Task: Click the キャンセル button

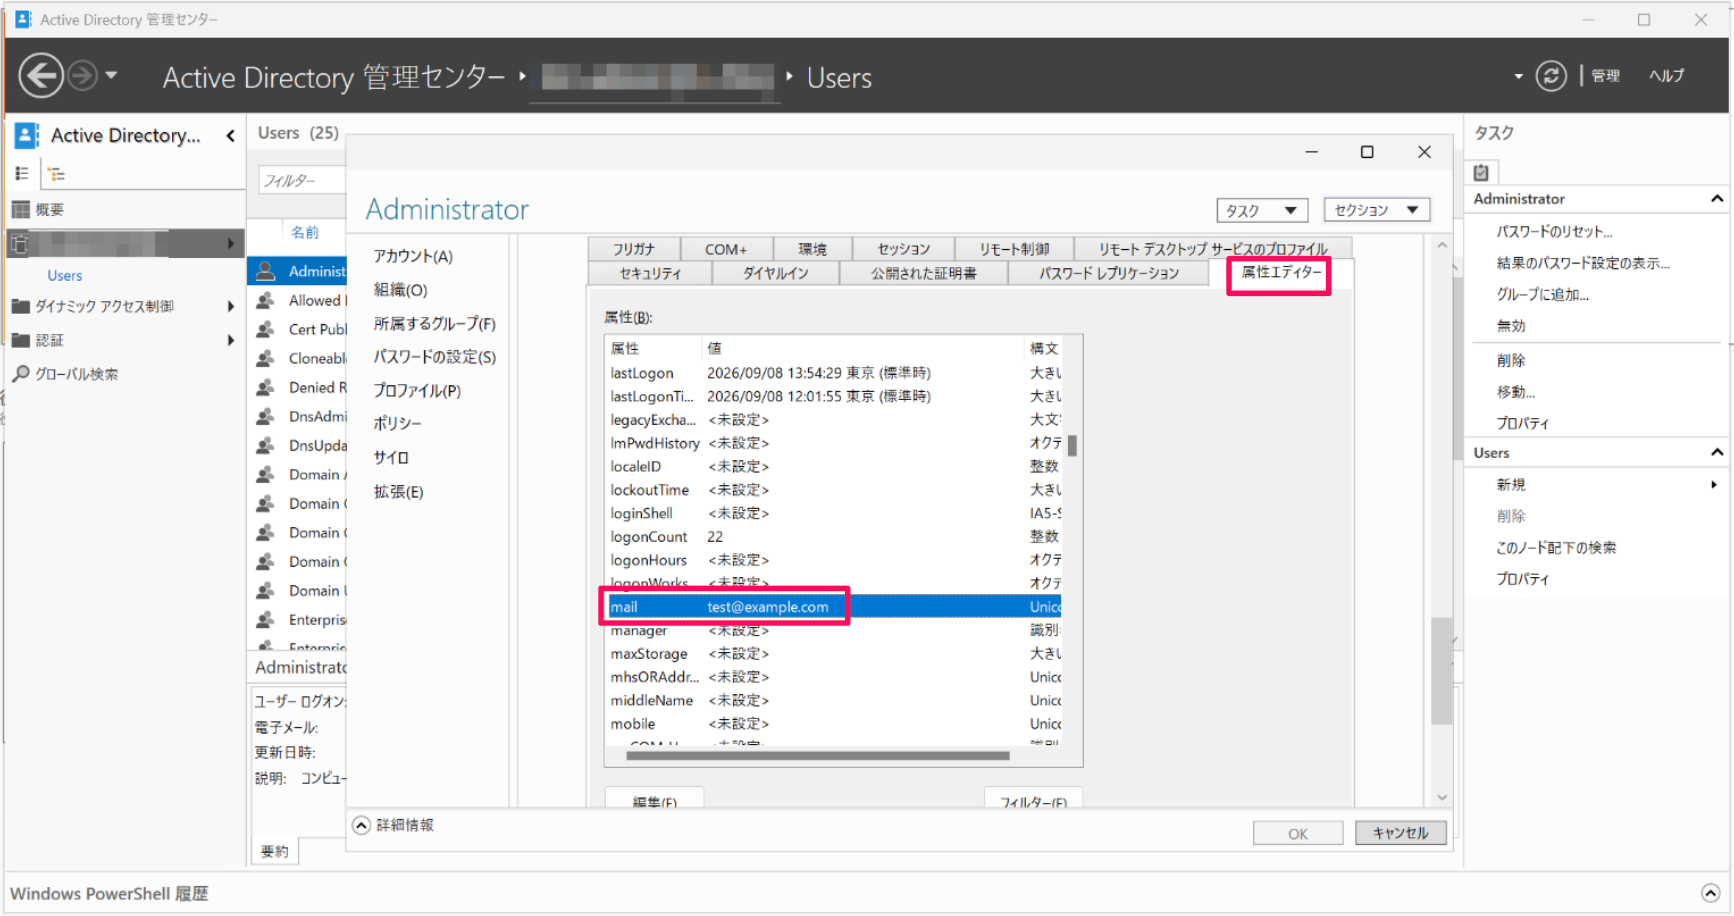Action: 1400,834
